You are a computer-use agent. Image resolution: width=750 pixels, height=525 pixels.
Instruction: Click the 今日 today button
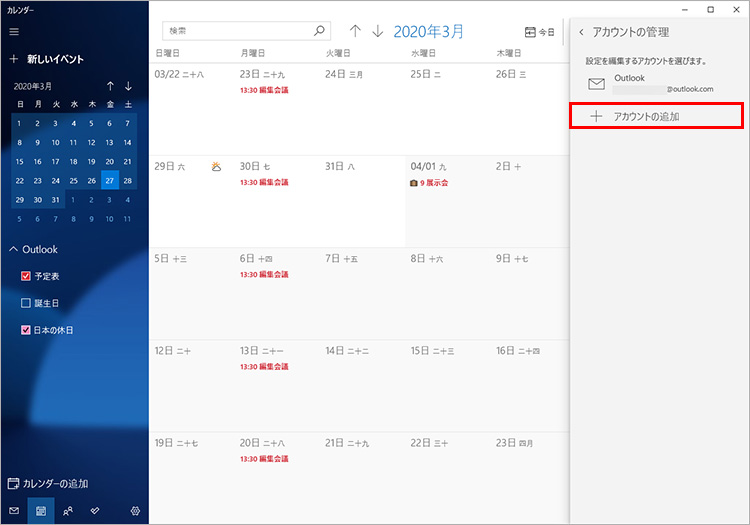[539, 32]
